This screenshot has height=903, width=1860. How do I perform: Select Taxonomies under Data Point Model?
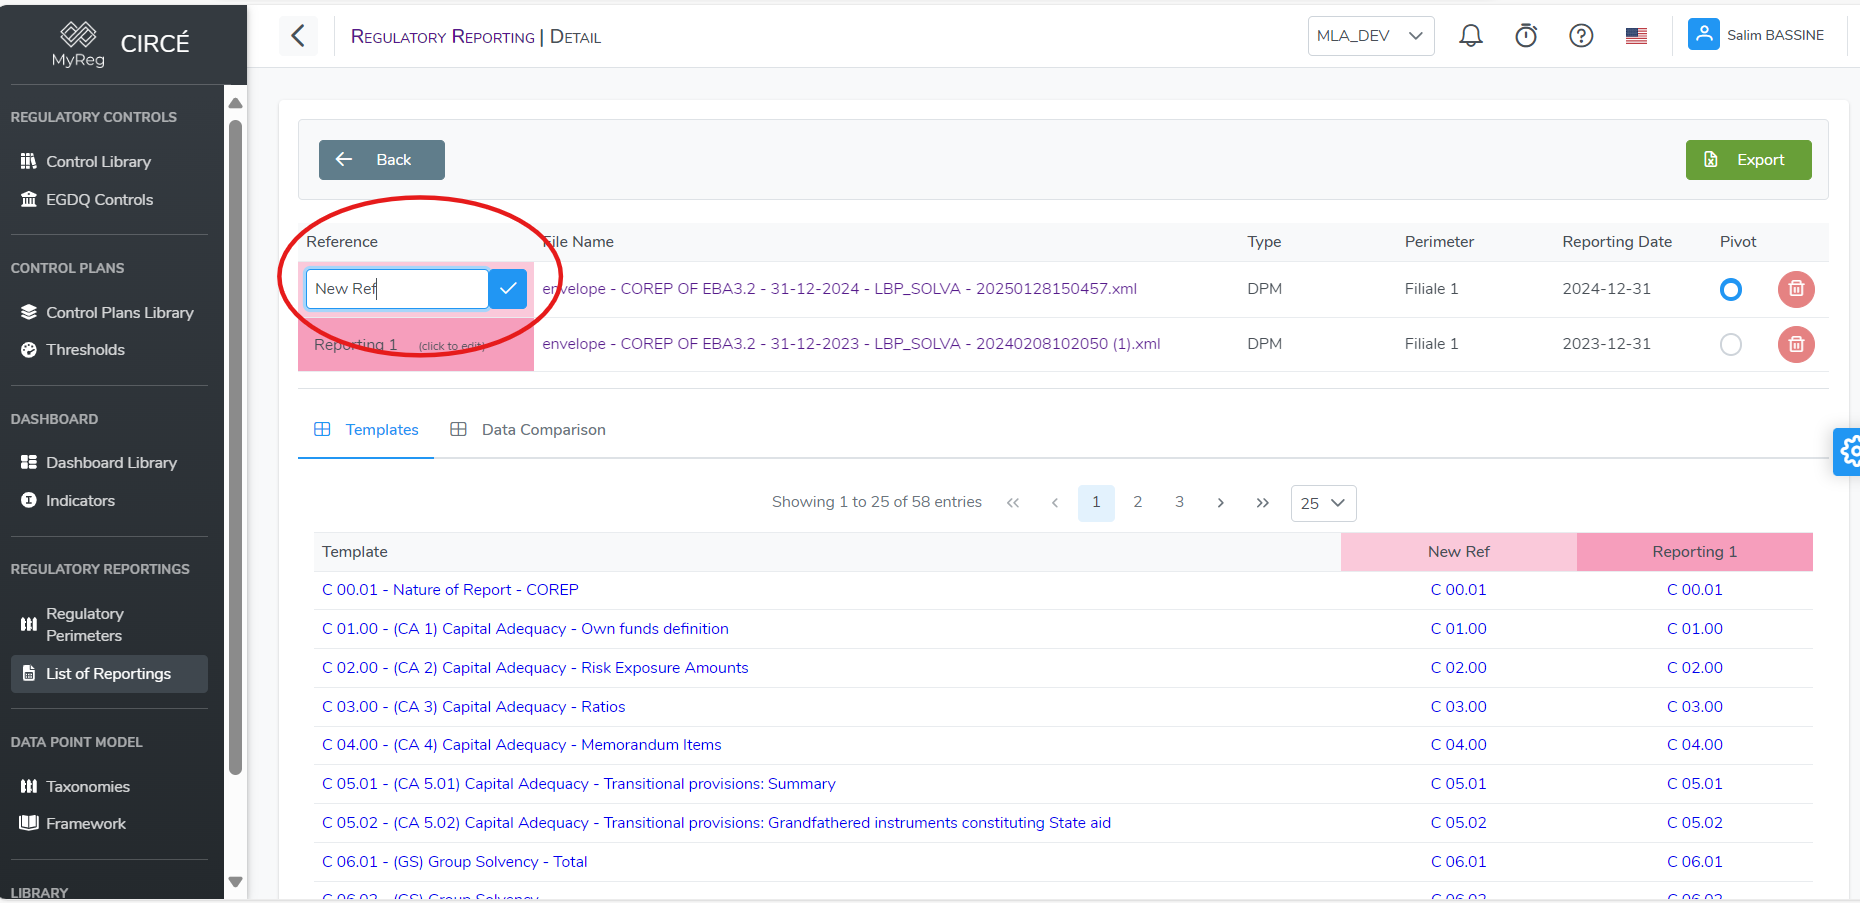[x=88, y=786]
